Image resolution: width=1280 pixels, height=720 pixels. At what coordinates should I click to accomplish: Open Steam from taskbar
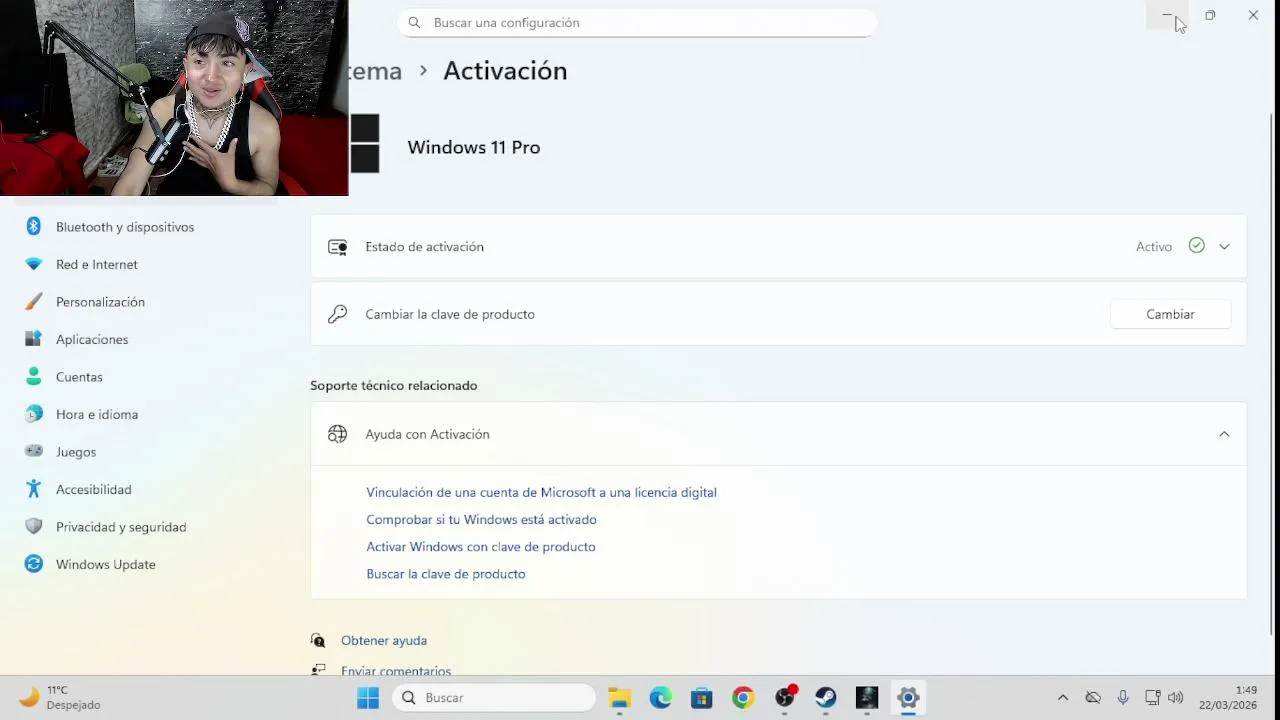pos(826,698)
